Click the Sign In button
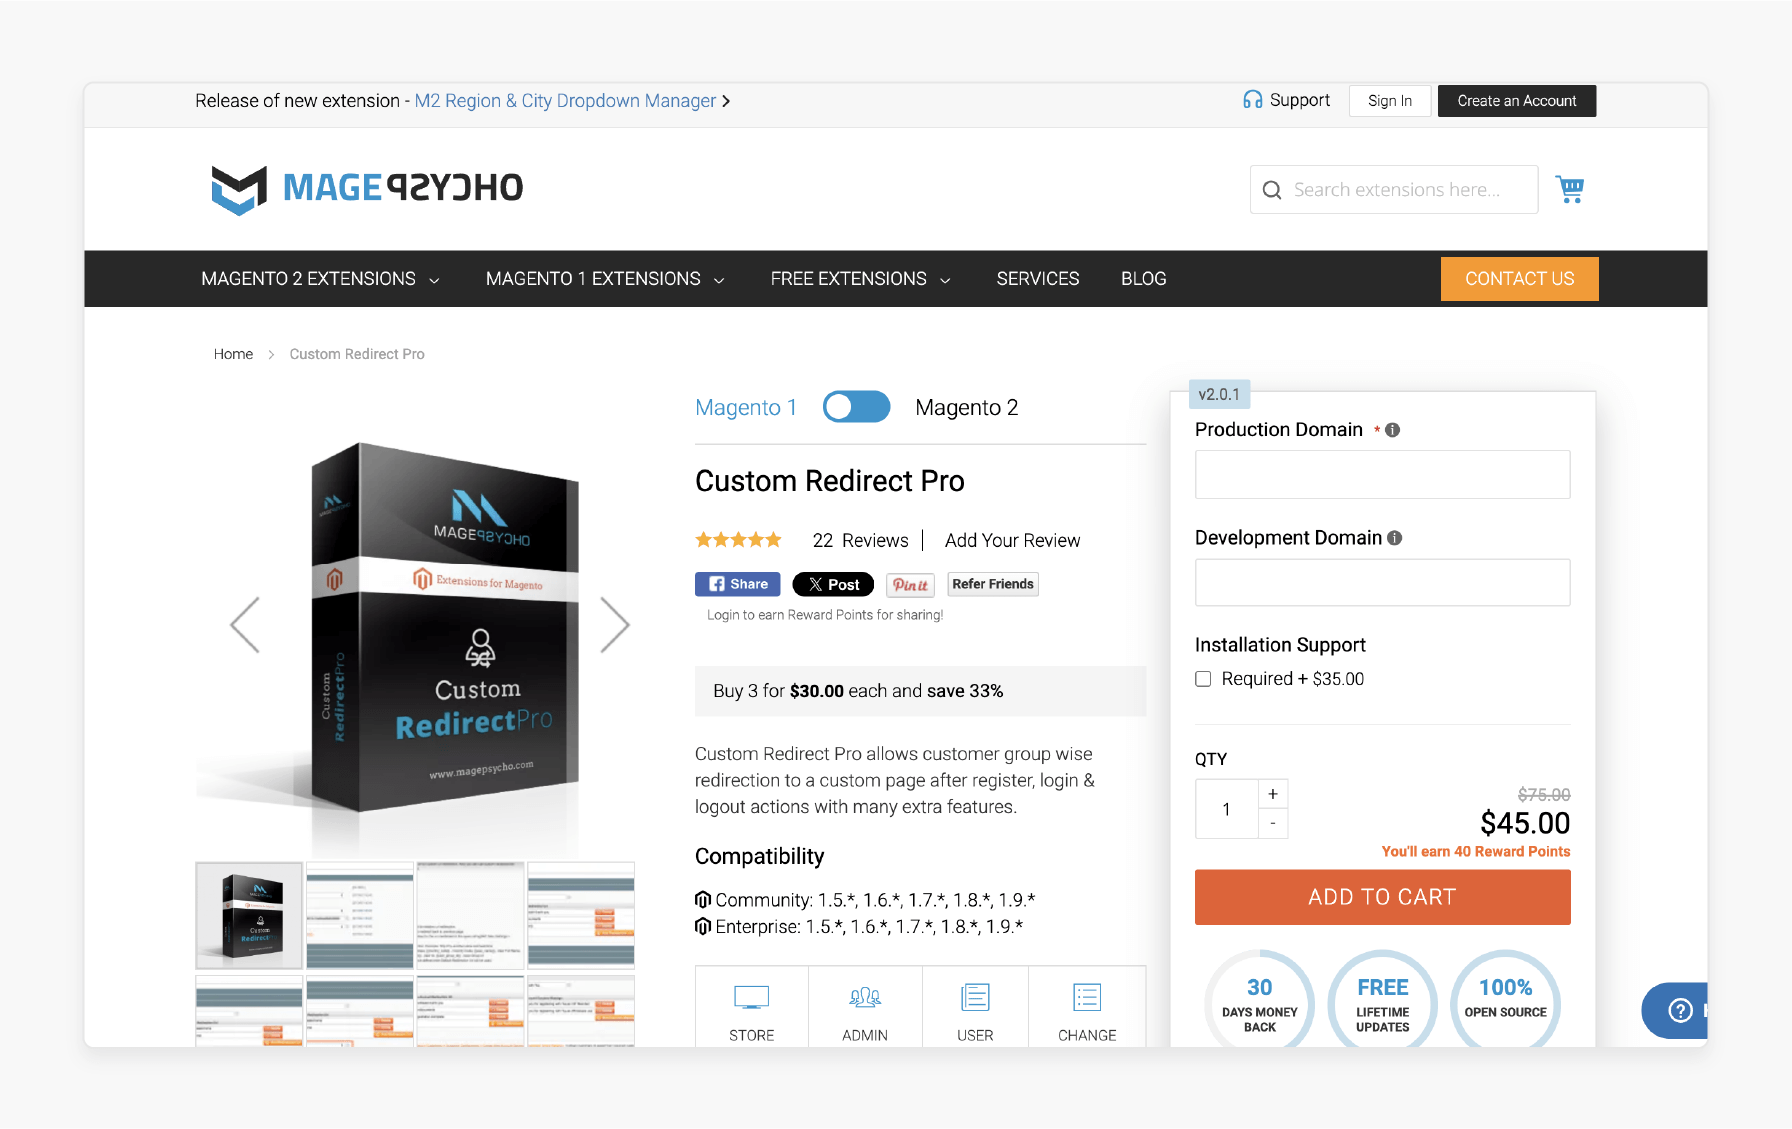The image size is (1792, 1129). tap(1390, 101)
